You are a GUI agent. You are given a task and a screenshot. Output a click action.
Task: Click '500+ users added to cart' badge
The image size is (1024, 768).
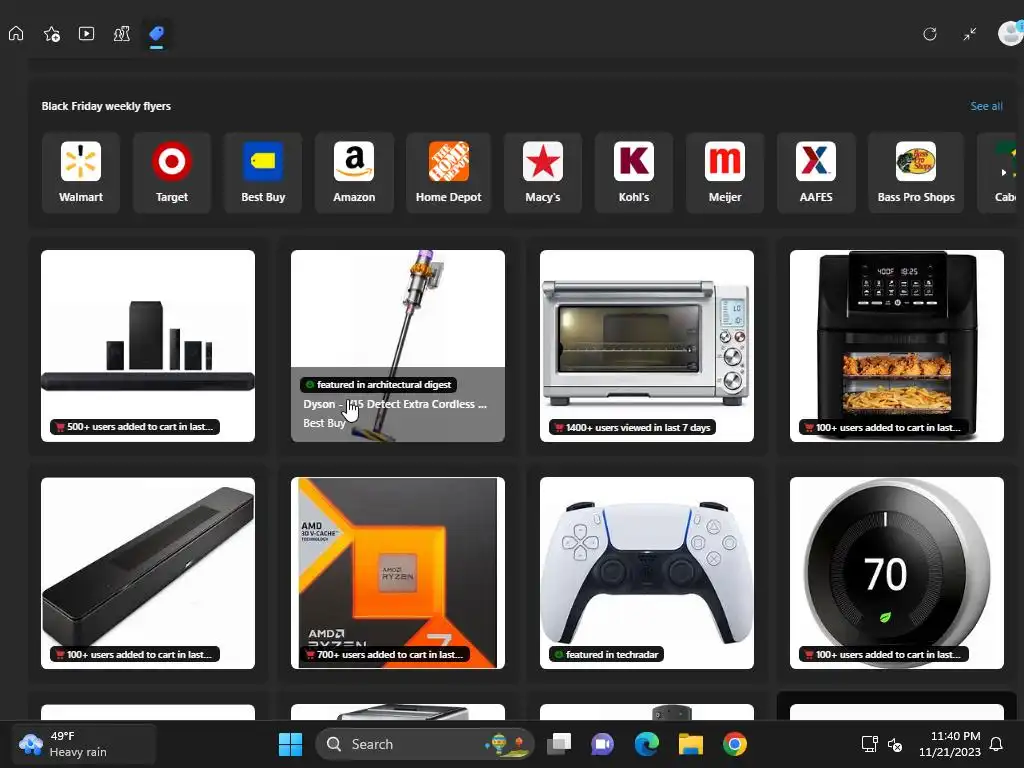135,426
